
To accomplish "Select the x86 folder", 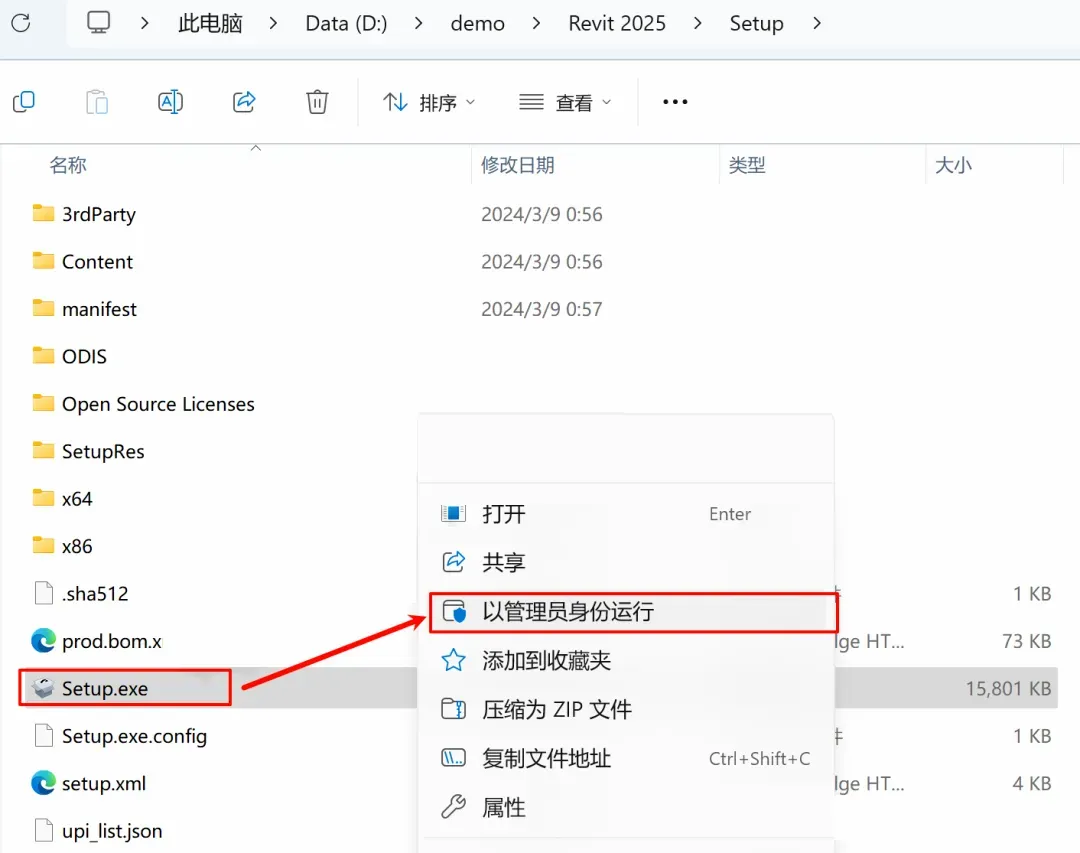I will 76,547.
